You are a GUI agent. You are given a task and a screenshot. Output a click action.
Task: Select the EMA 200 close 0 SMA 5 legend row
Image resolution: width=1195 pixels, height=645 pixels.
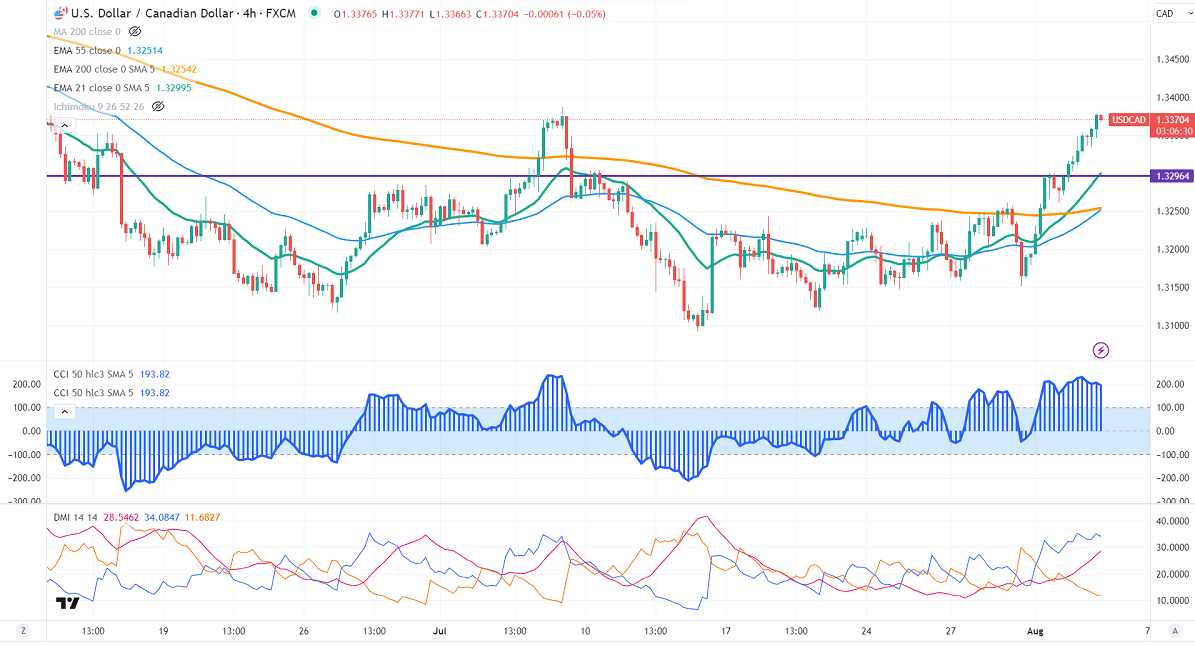125,69
